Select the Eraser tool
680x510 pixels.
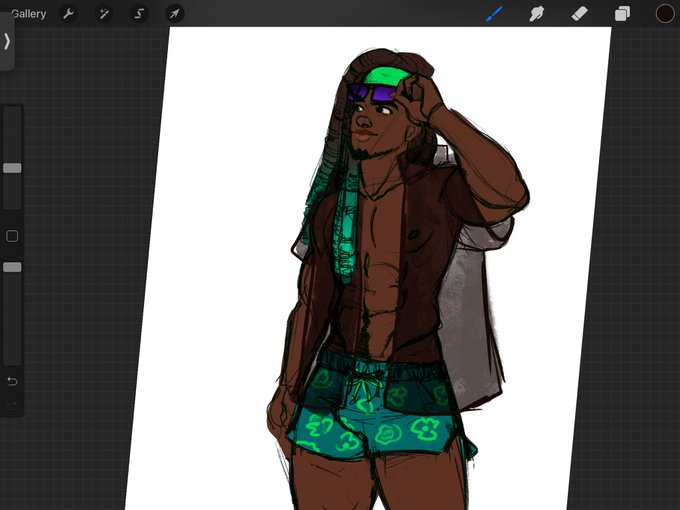579,14
